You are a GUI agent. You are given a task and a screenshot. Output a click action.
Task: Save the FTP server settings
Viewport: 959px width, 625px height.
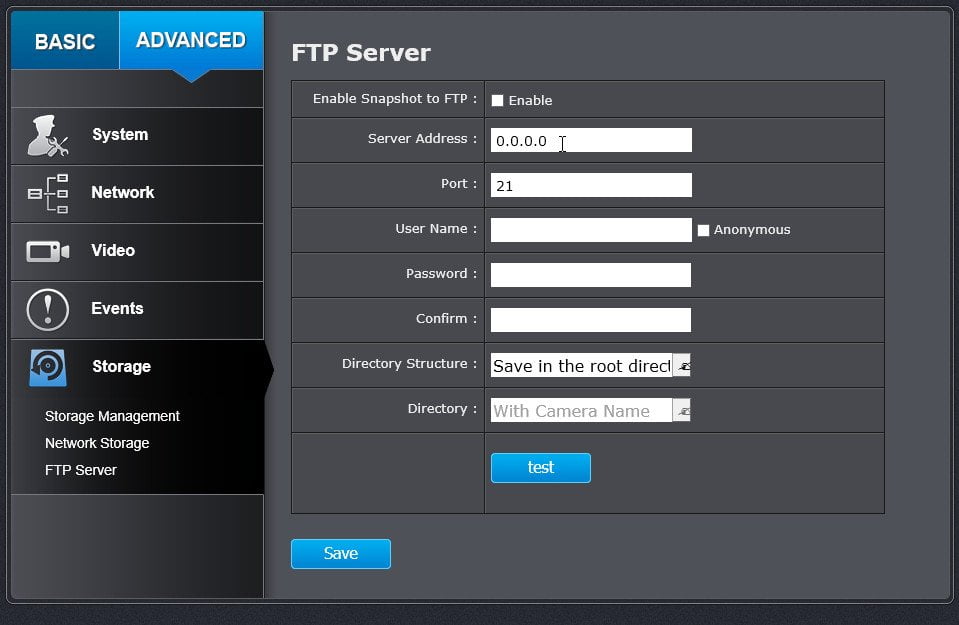coord(341,553)
